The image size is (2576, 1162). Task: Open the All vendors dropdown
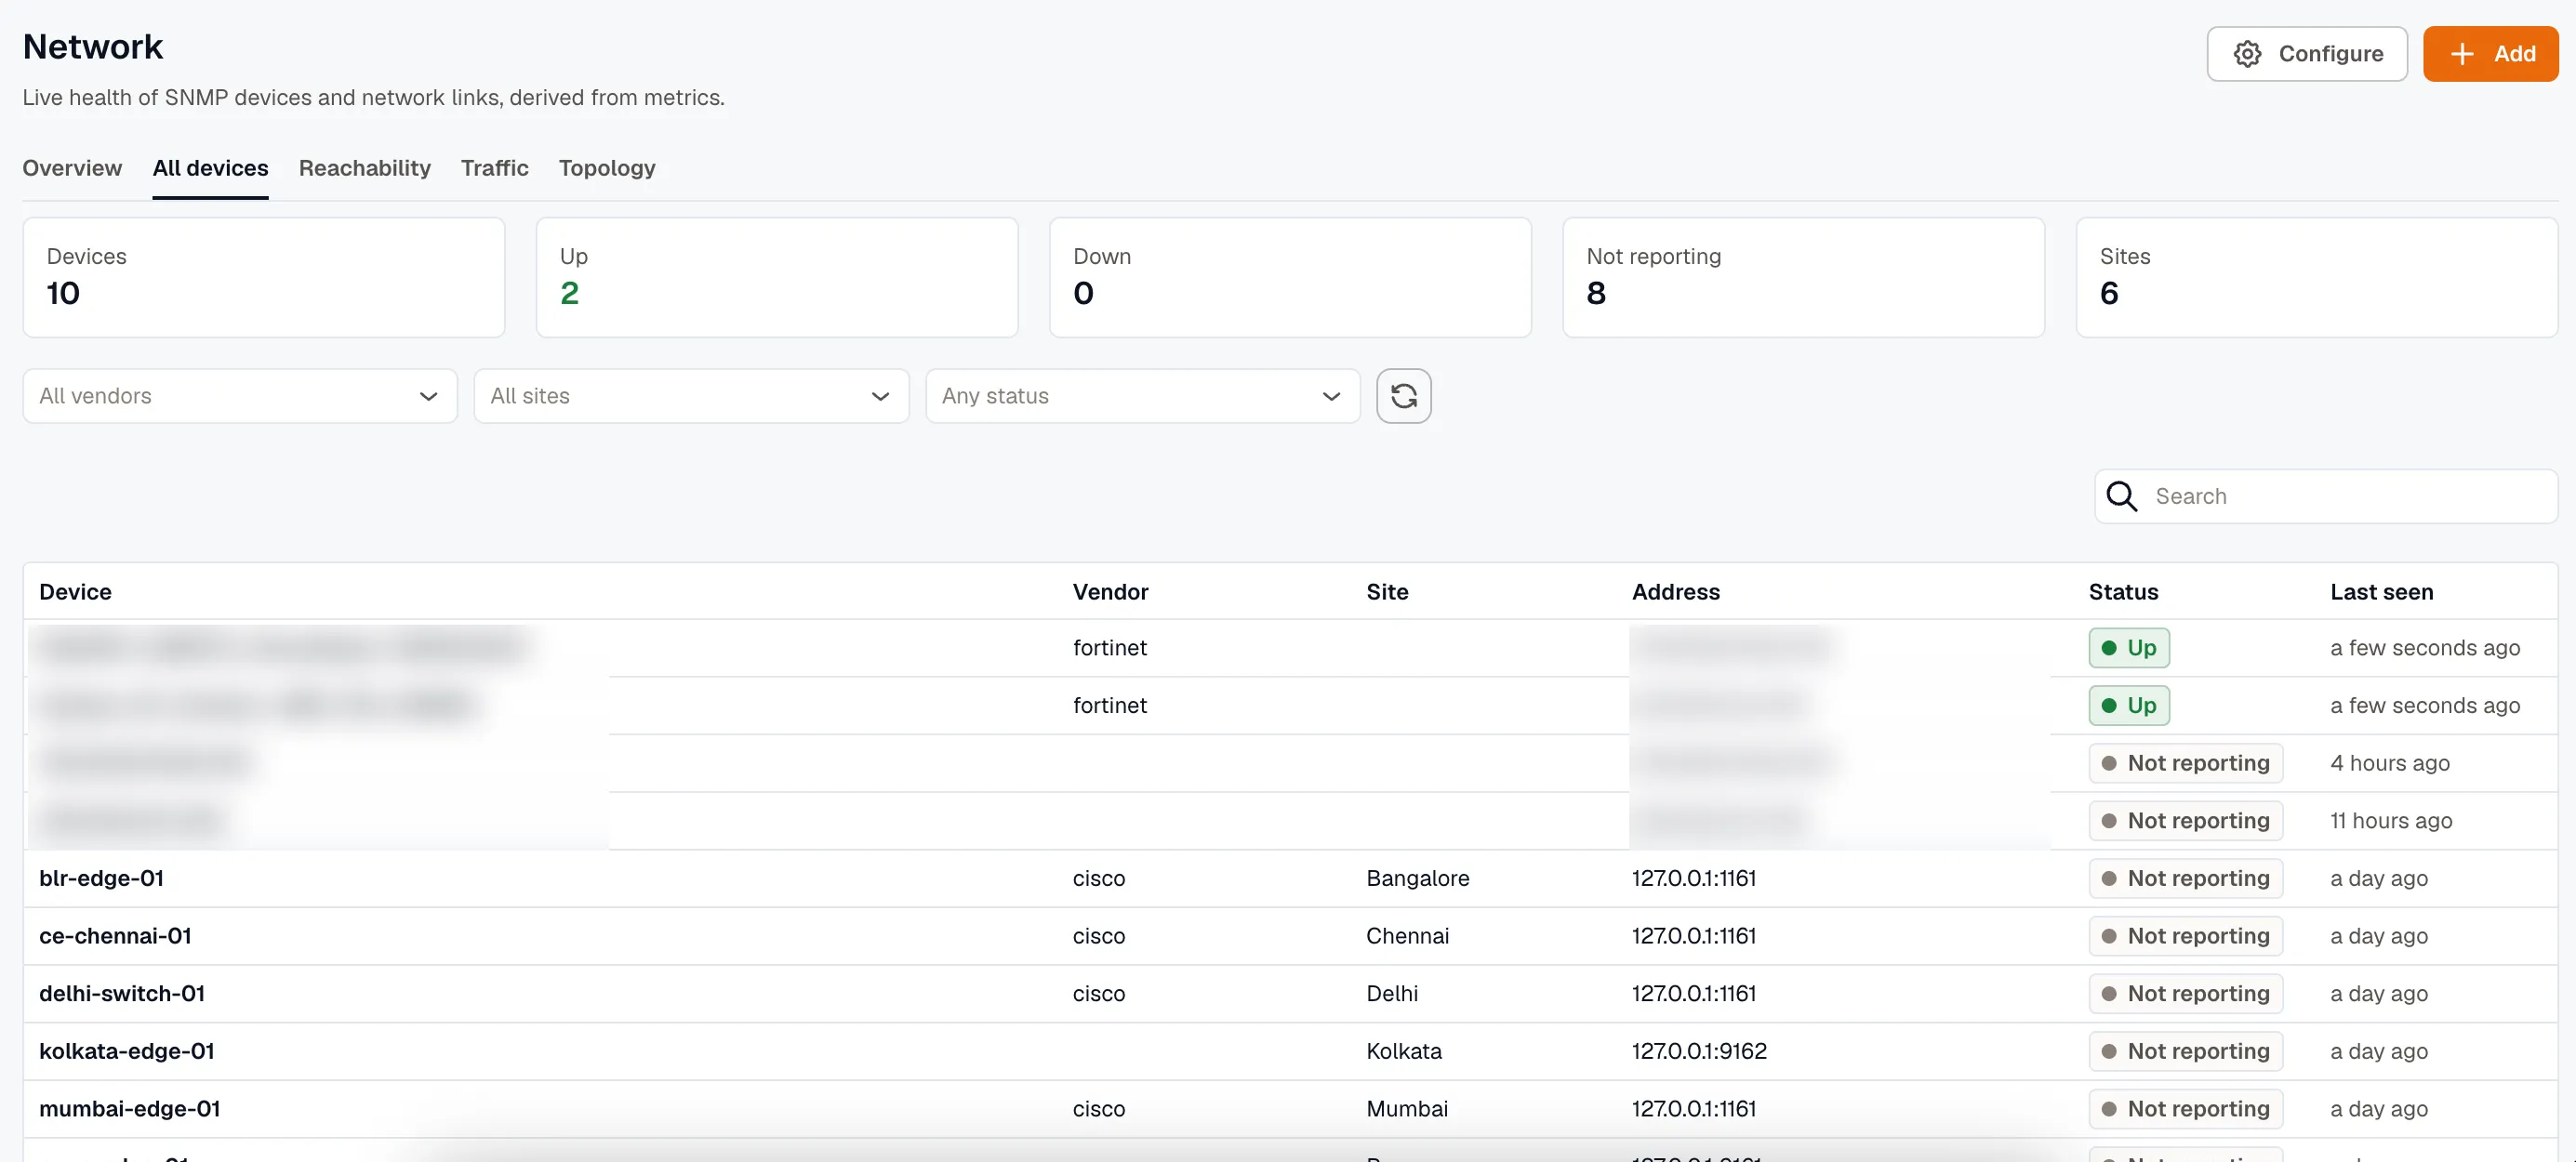[240, 396]
